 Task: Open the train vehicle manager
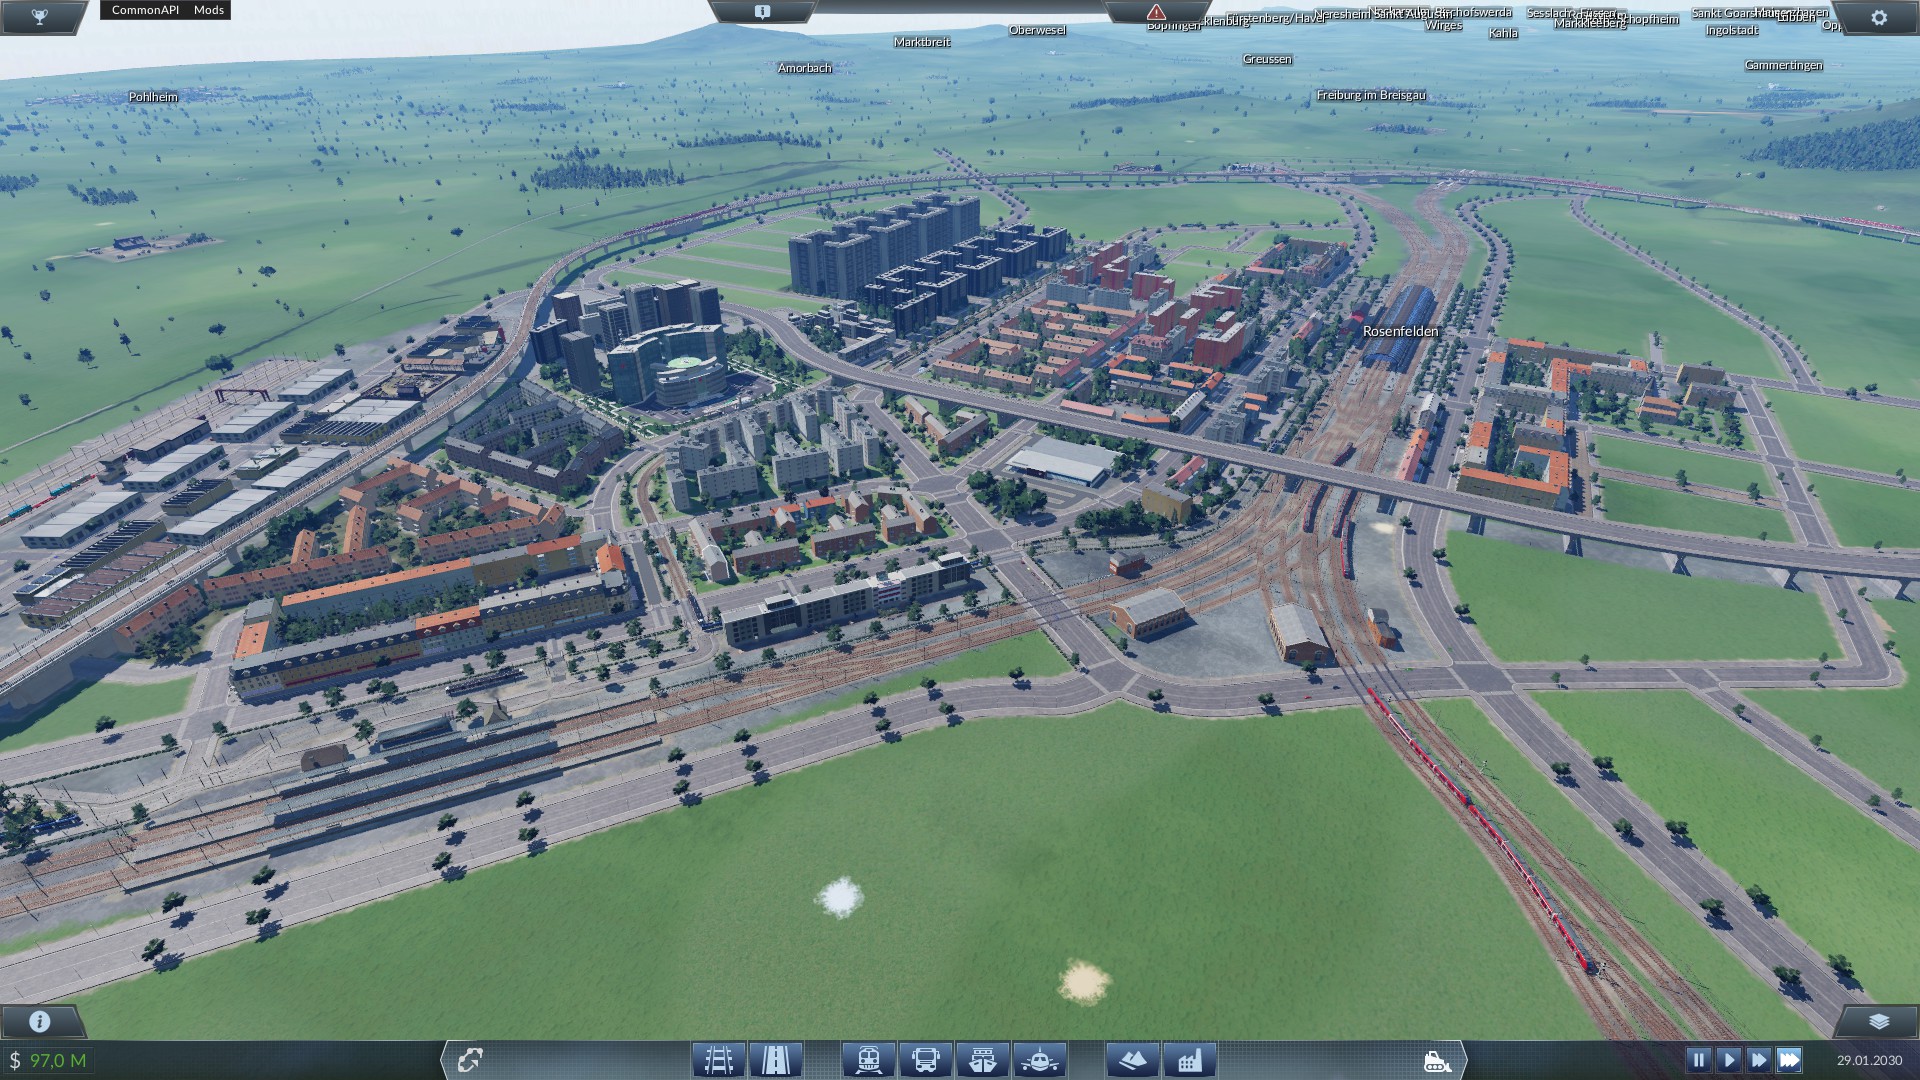click(x=868, y=1059)
